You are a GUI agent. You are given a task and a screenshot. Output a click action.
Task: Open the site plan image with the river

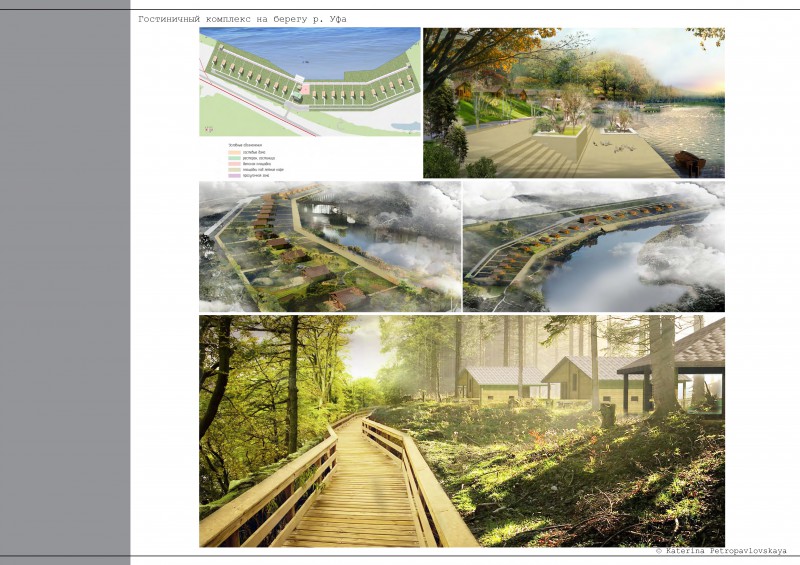[310, 82]
